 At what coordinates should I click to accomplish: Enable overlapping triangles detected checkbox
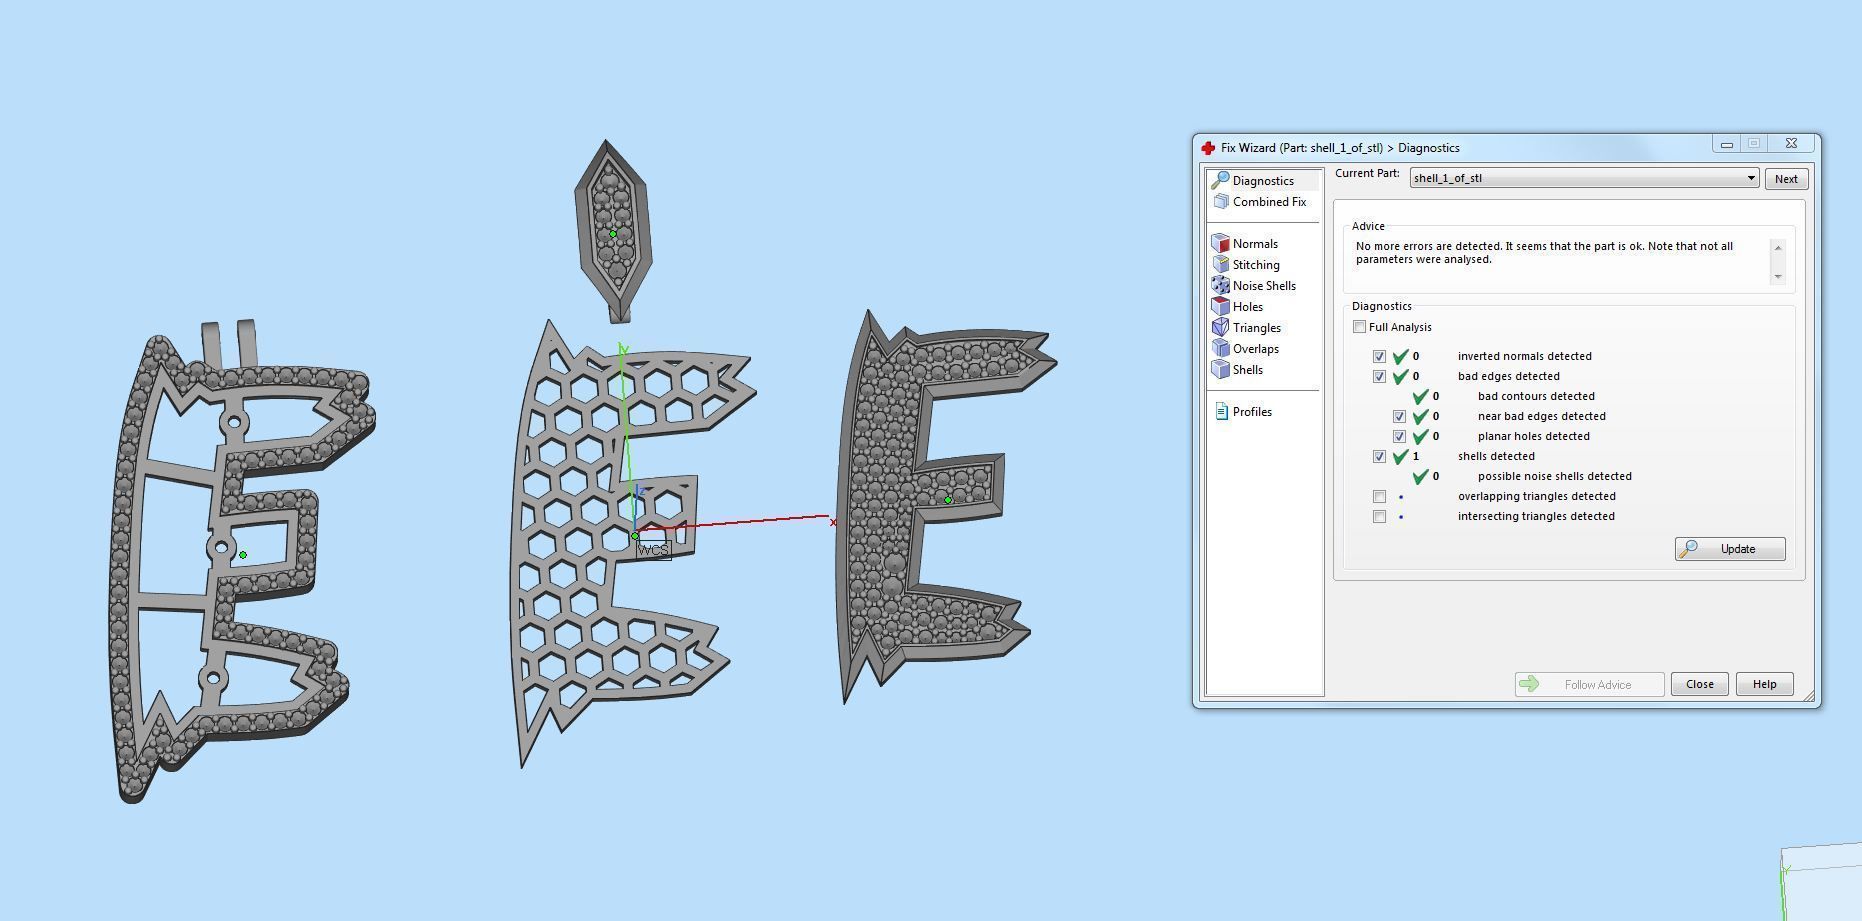click(1379, 496)
